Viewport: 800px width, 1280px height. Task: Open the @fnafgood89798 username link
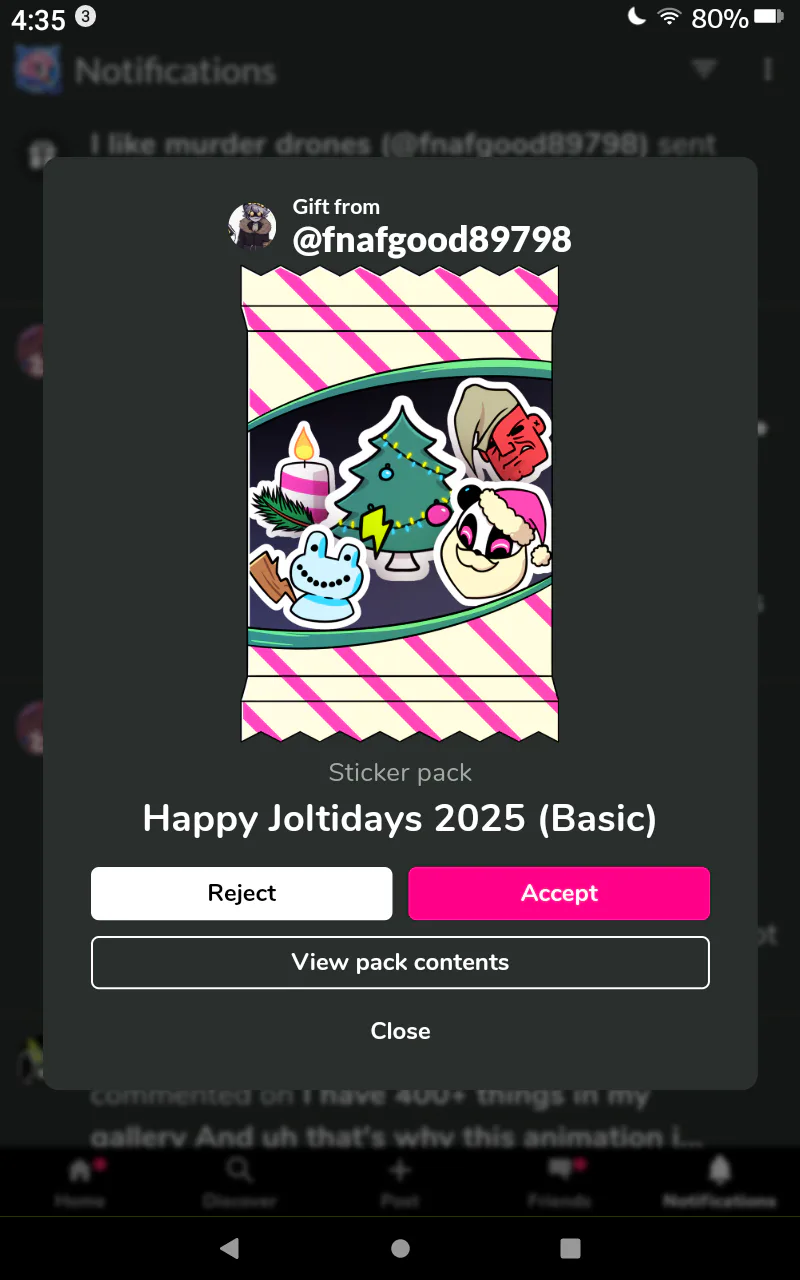pos(432,239)
